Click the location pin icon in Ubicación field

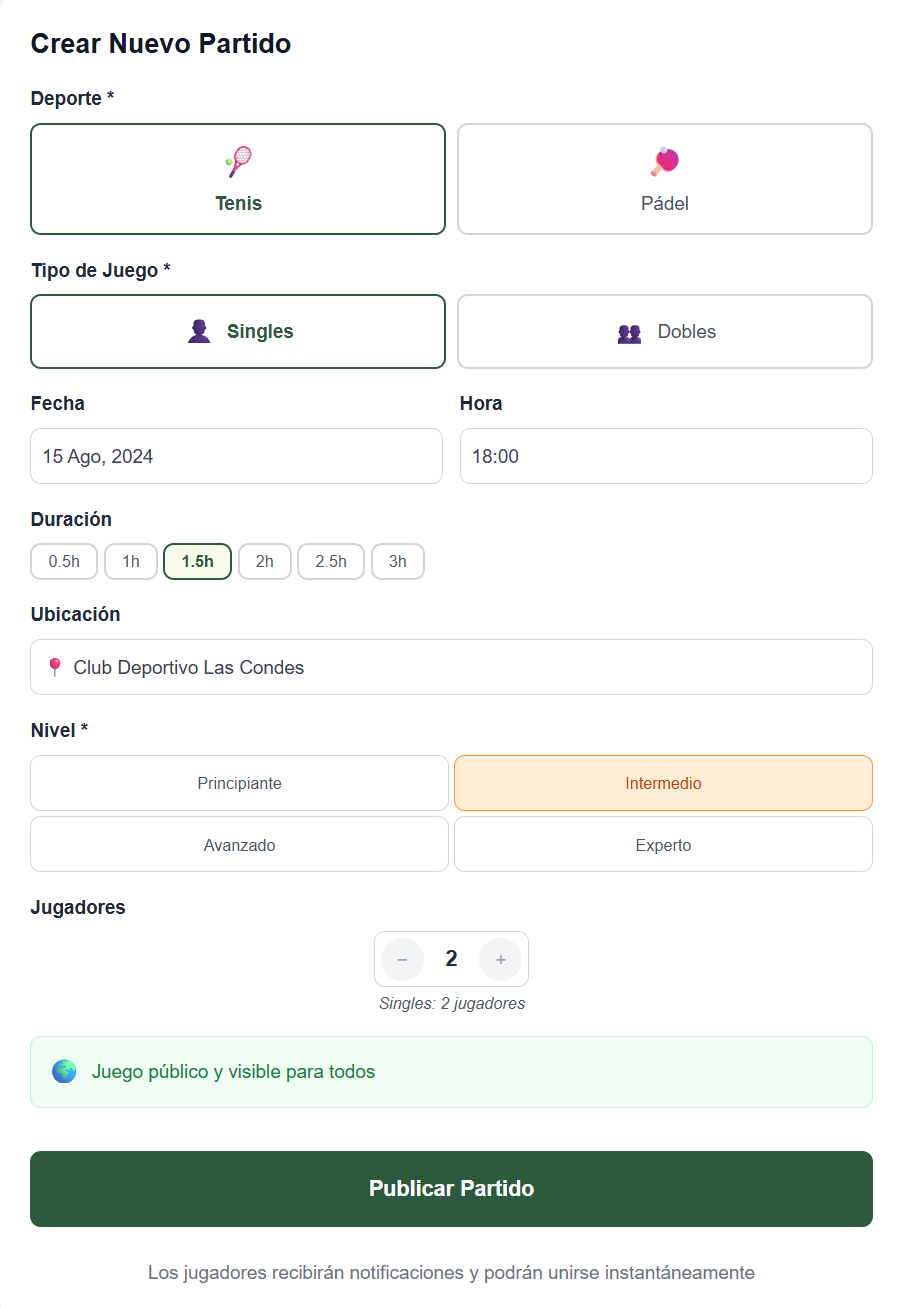pyautogui.click(x=54, y=667)
